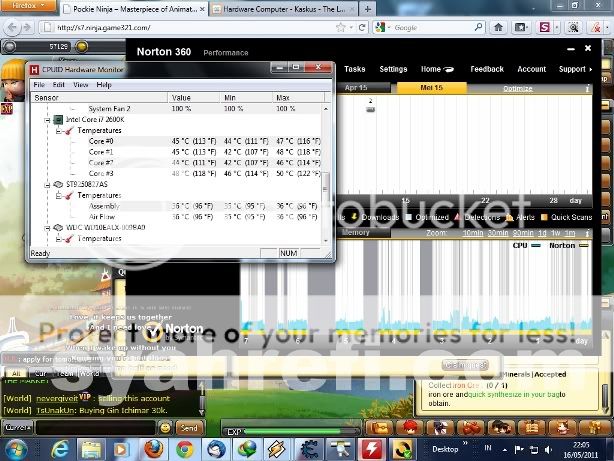Image resolution: width=614 pixels, height=461 pixels.
Task: Click the search magnifier icon in Firefox
Action: 478,27
